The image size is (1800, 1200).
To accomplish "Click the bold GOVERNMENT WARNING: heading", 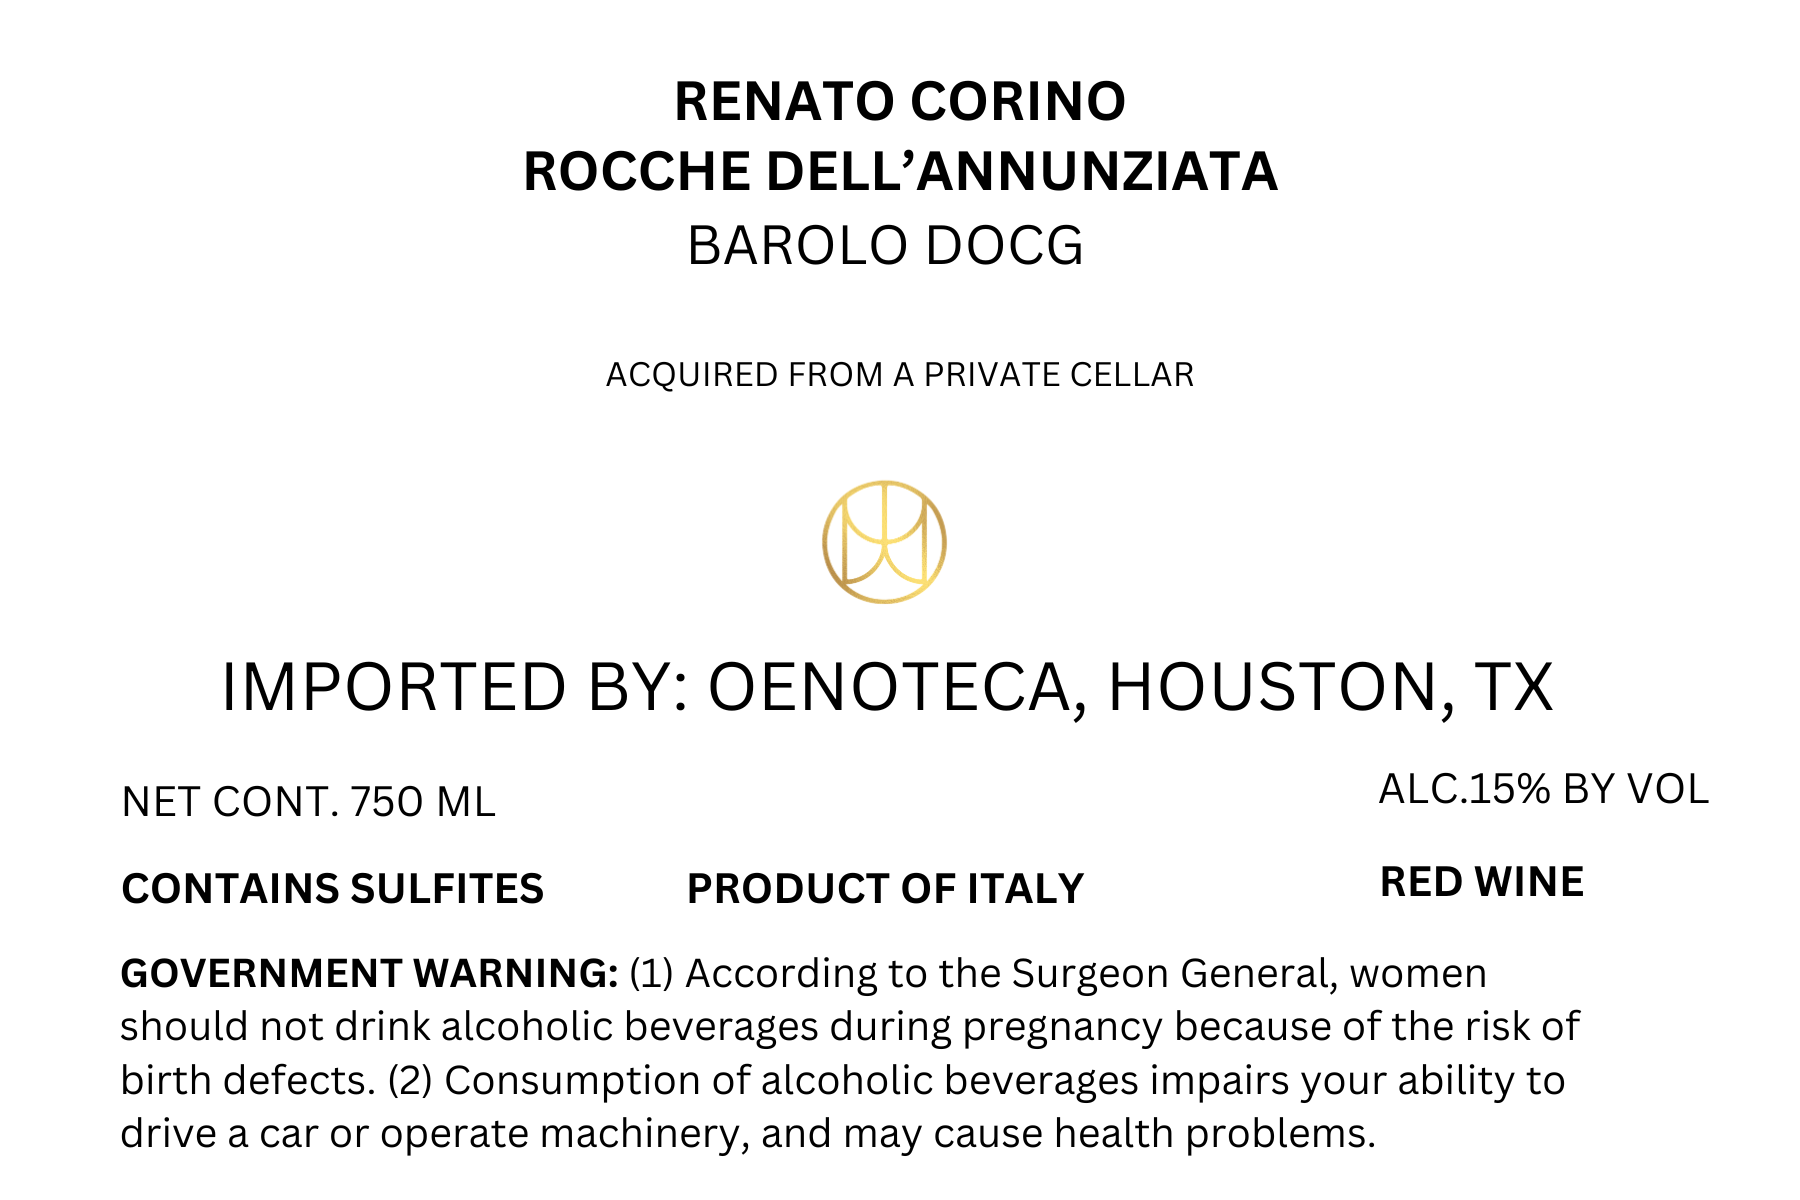I will 369,974.
